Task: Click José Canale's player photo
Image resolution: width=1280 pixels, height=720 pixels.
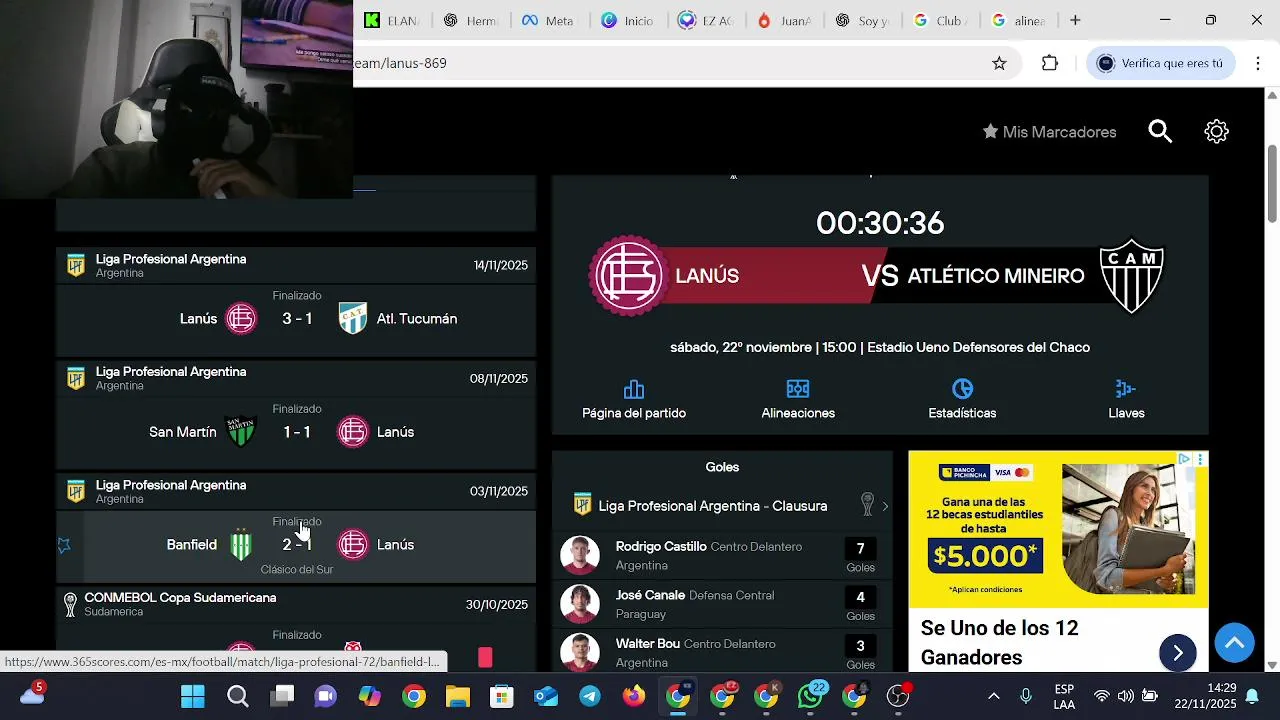Action: tap(580, 604)
